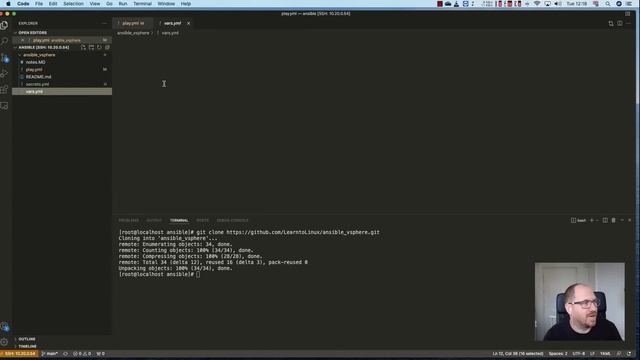Change indentation via Spaces: 2
Screen dimensions: 640x360
[558, 354]
